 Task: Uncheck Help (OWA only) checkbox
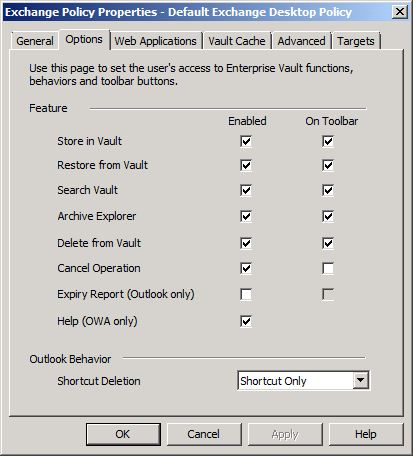coord(246,321)
